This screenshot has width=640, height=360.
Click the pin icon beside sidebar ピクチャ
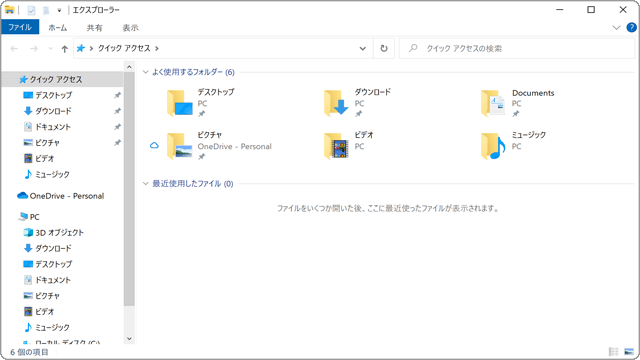point(118,143)
